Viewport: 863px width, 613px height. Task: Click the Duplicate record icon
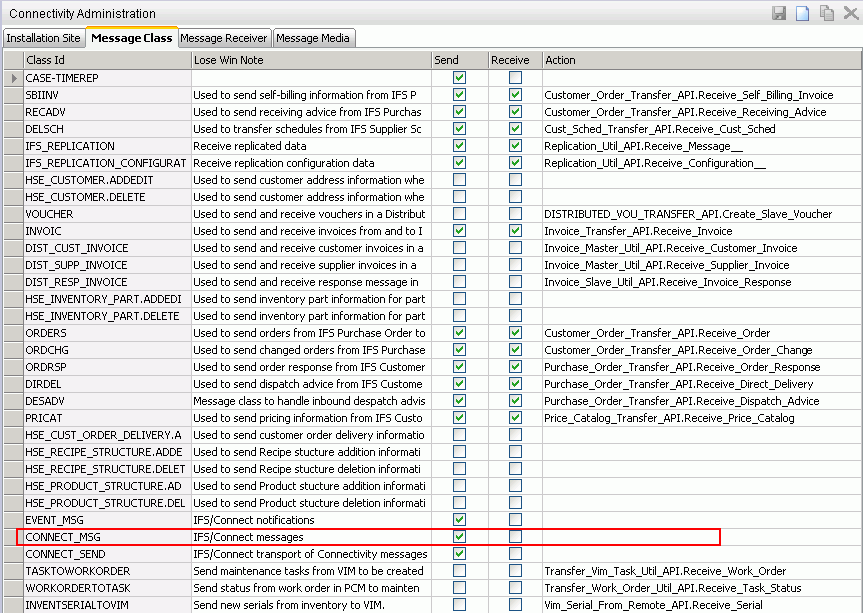click(827, 13)
